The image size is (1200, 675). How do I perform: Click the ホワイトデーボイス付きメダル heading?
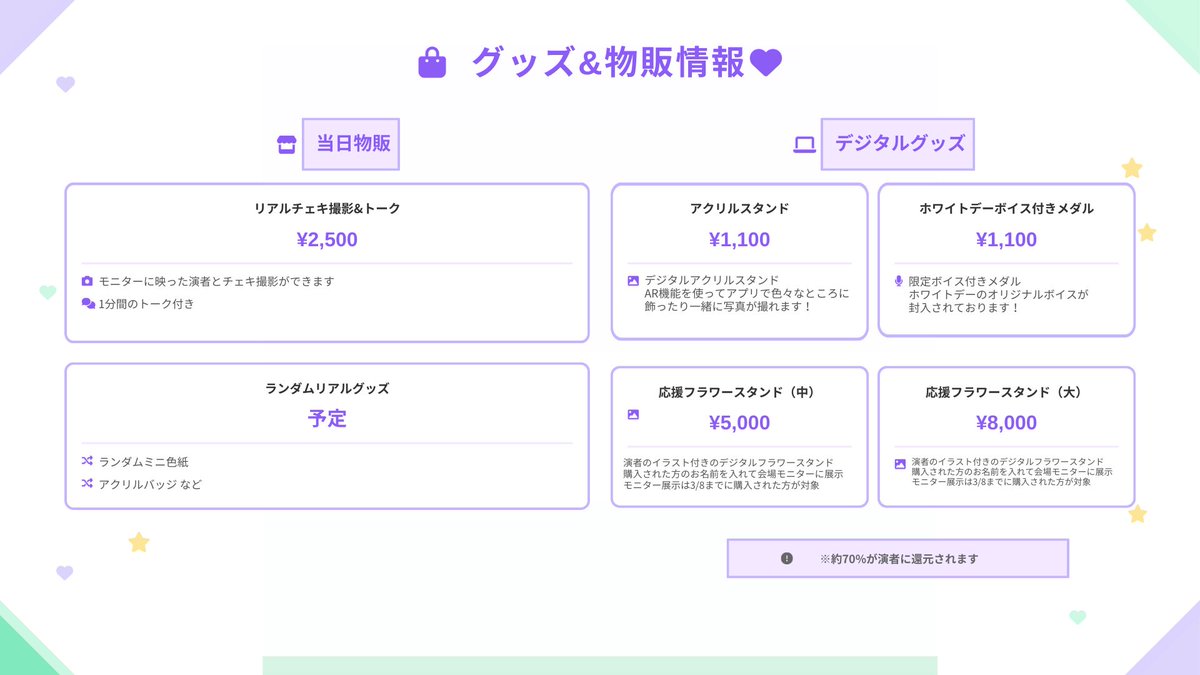(1006, 209)
